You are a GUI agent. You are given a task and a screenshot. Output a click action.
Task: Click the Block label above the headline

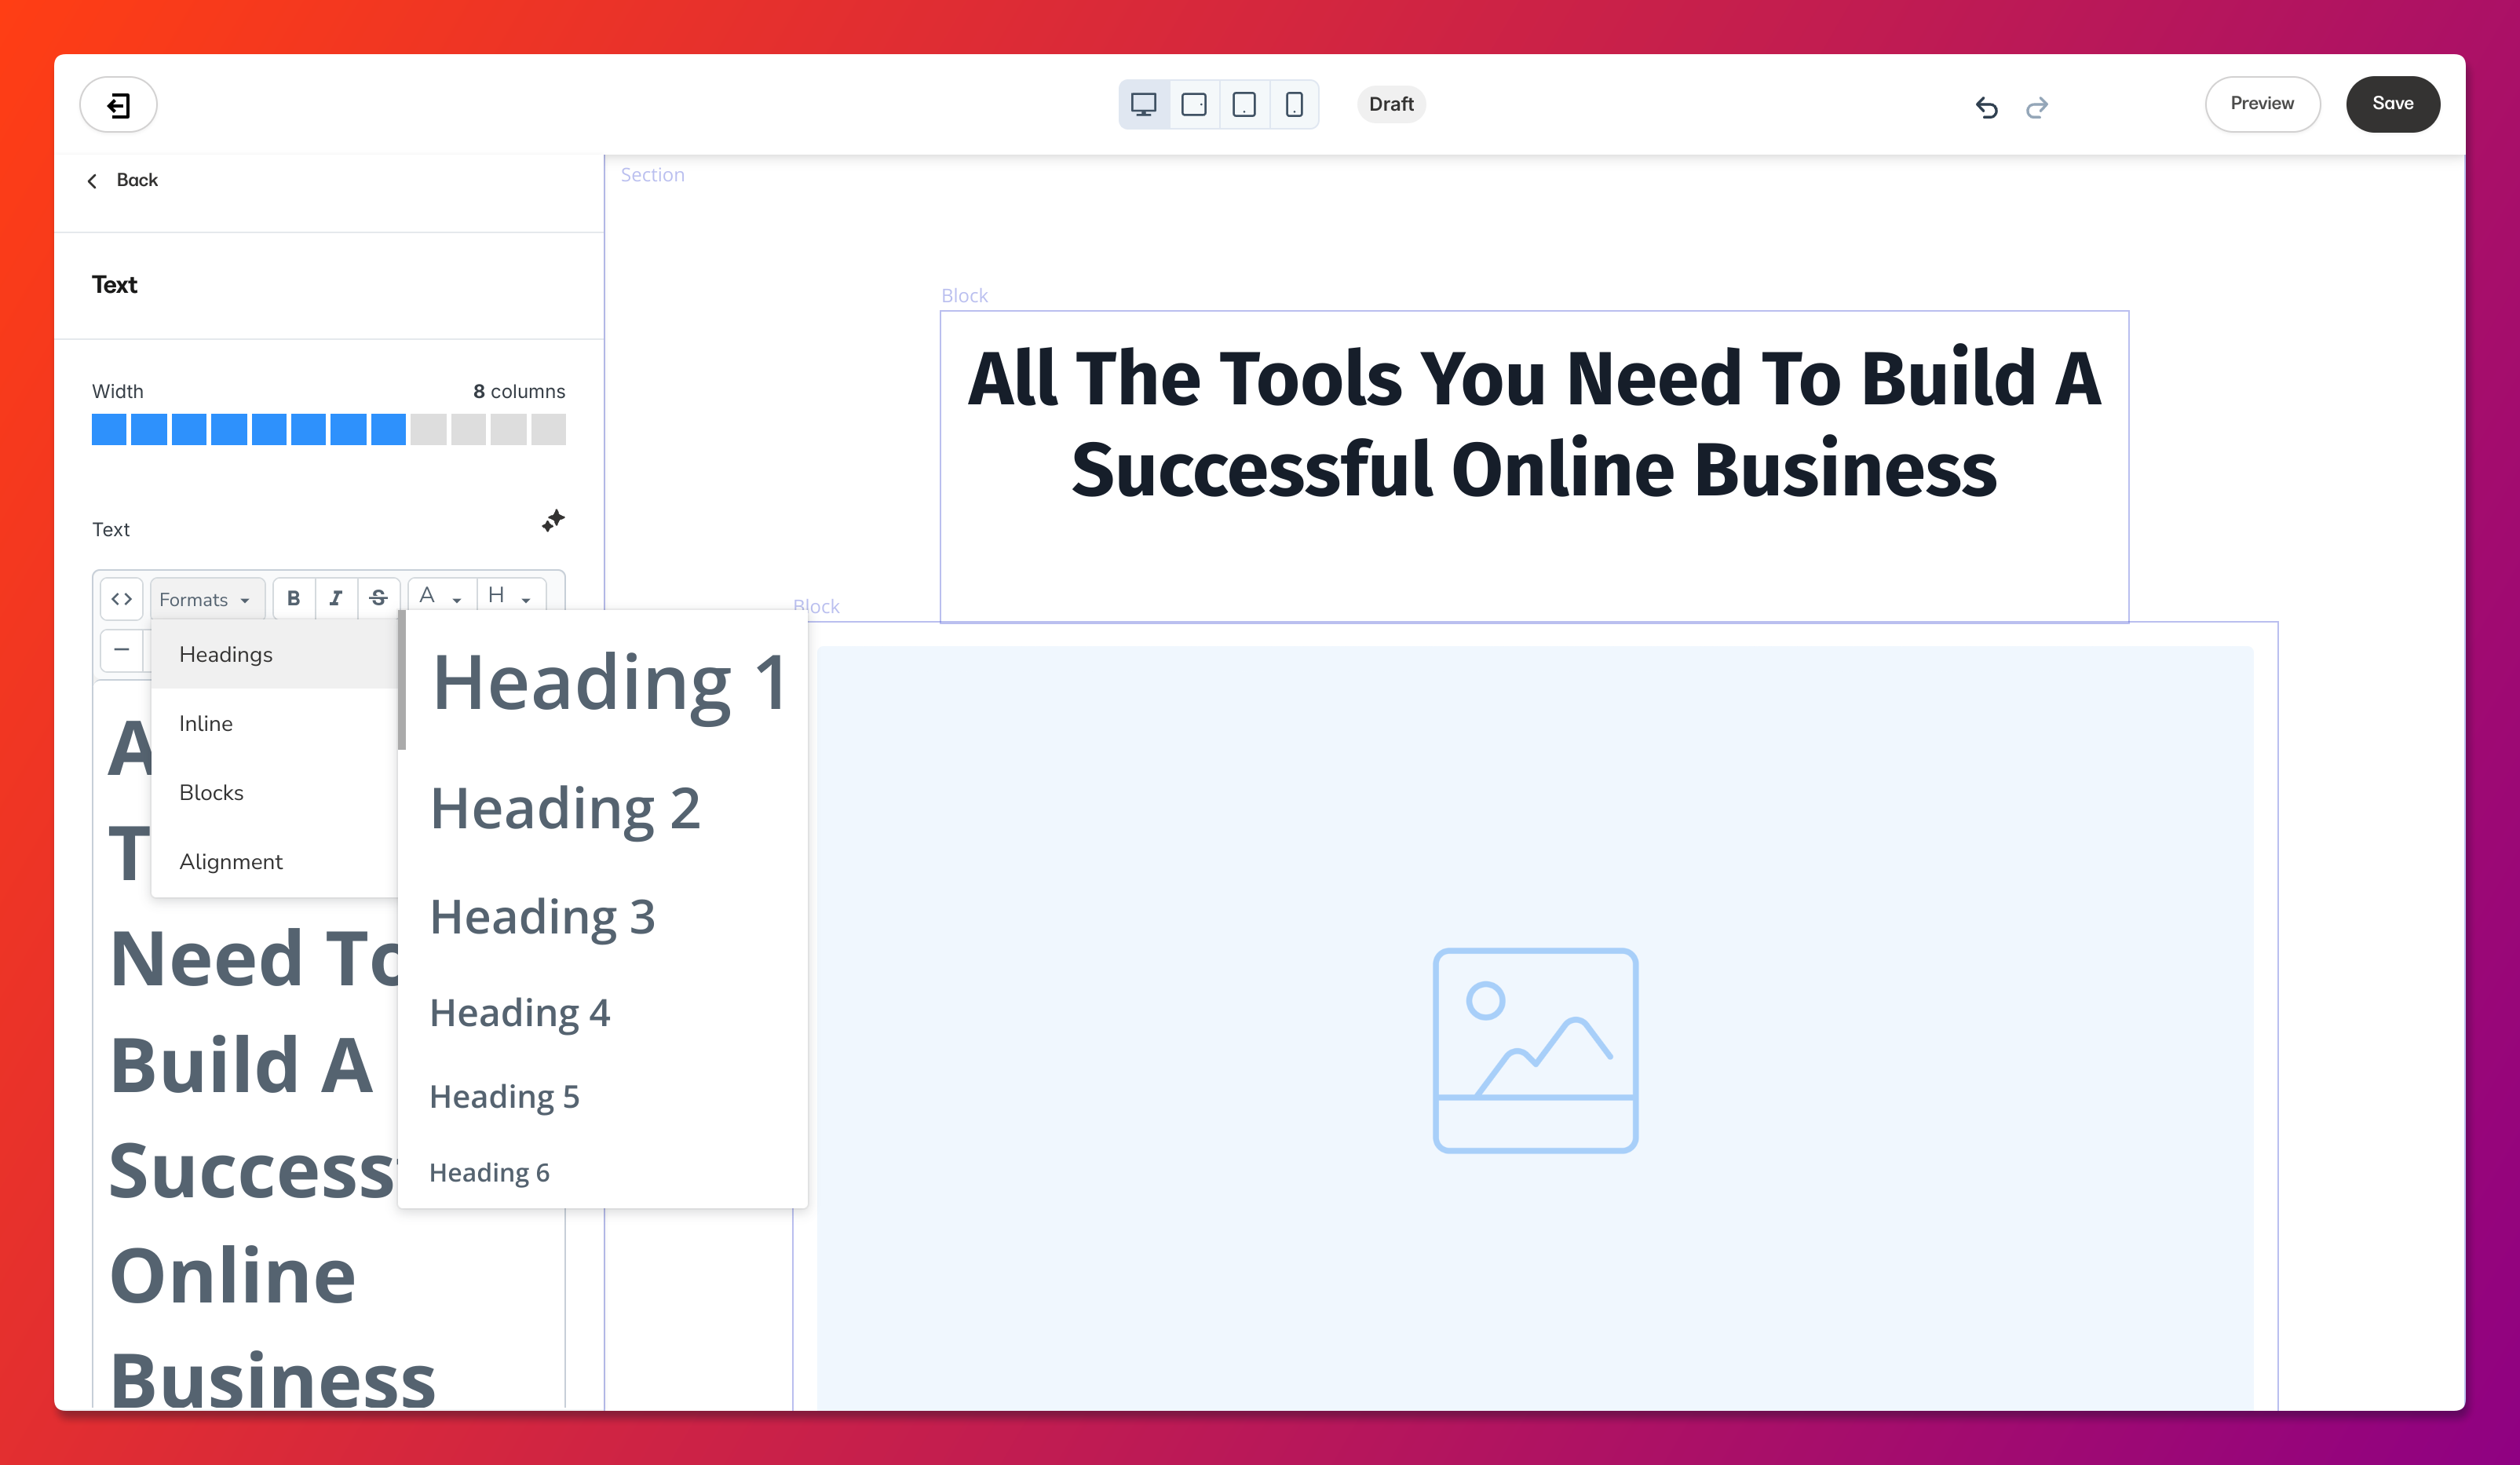(964, 296)
